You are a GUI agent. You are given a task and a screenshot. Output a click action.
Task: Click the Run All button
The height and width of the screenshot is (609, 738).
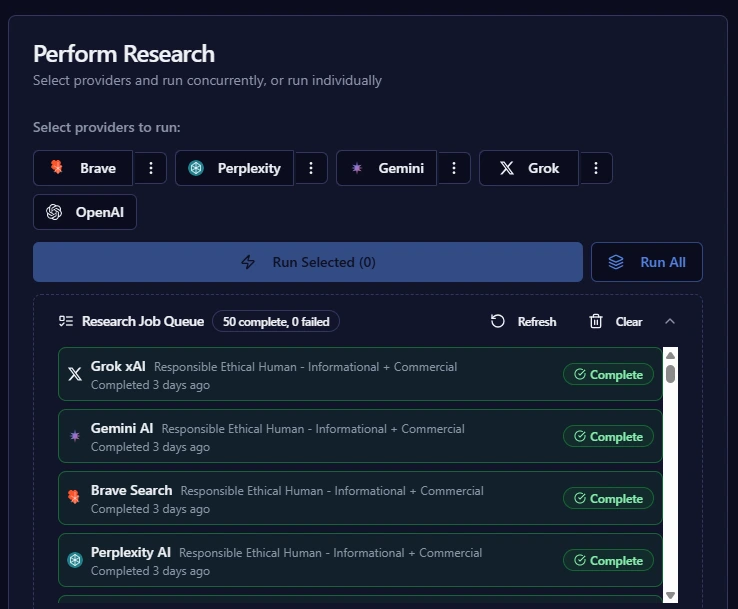point(647,262)
